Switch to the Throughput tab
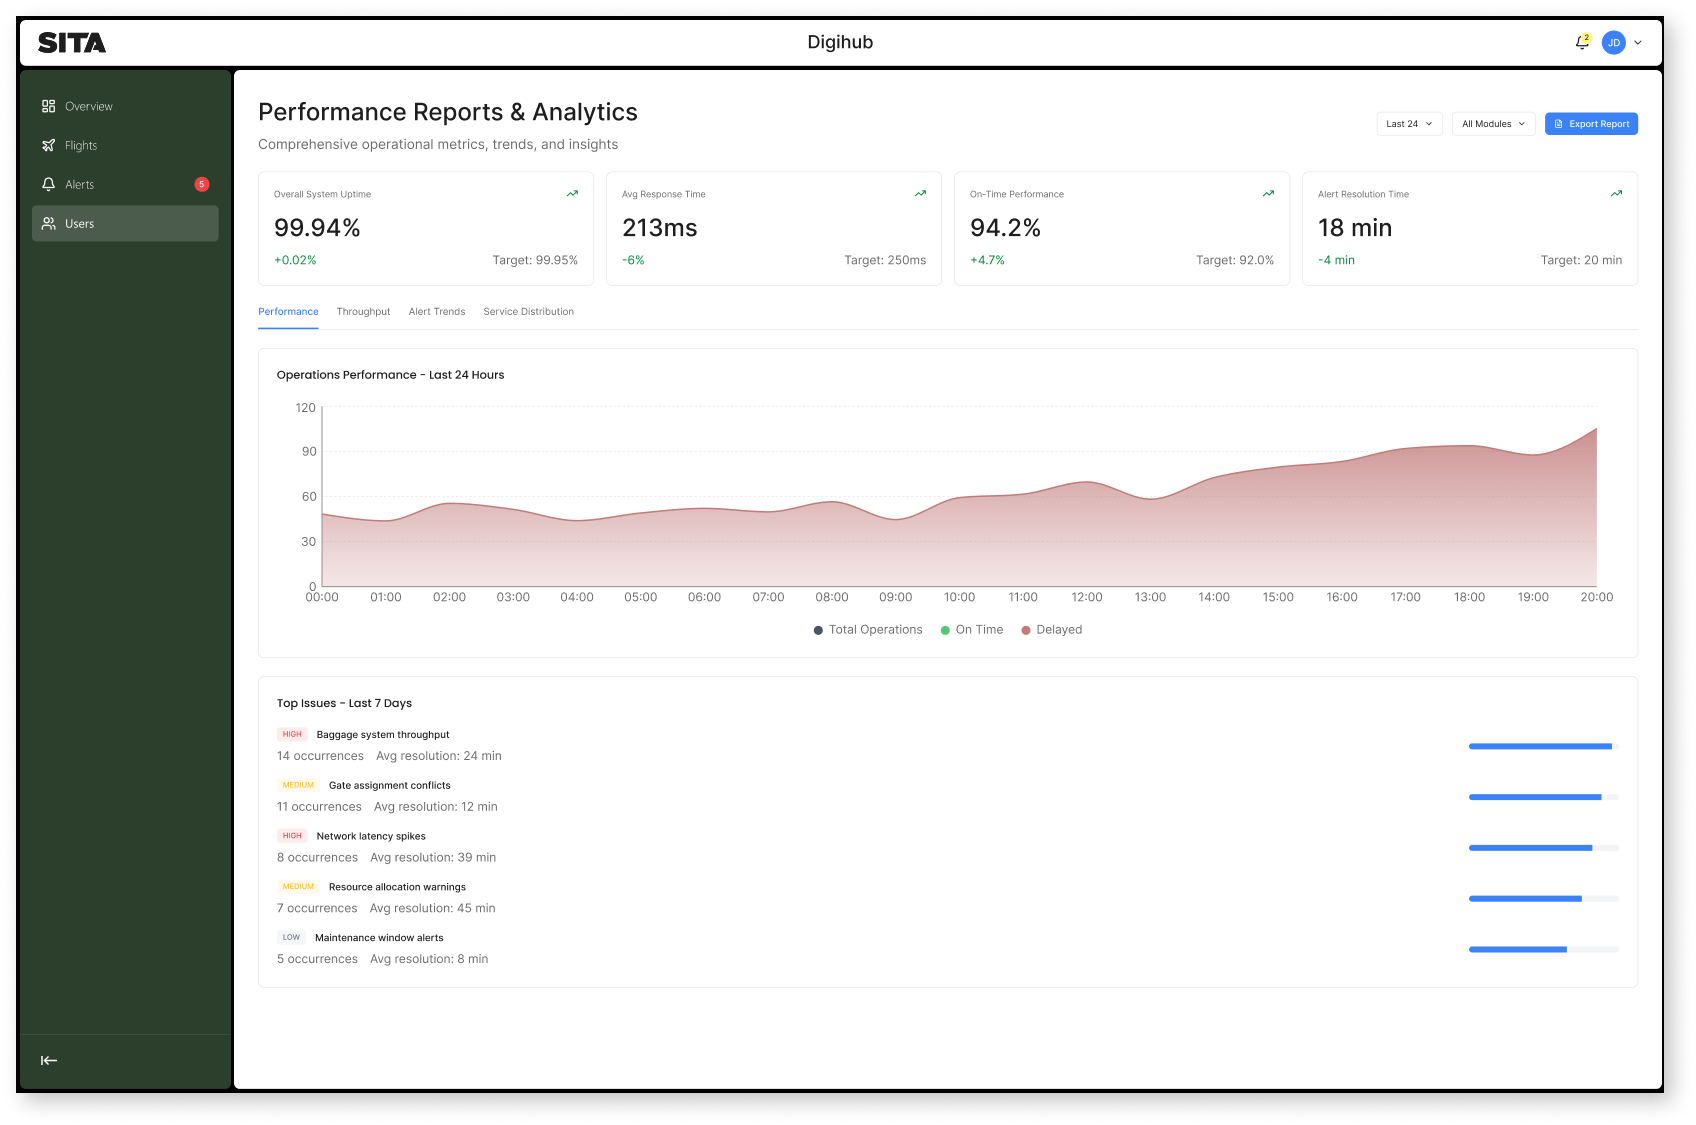 (363, 311)
